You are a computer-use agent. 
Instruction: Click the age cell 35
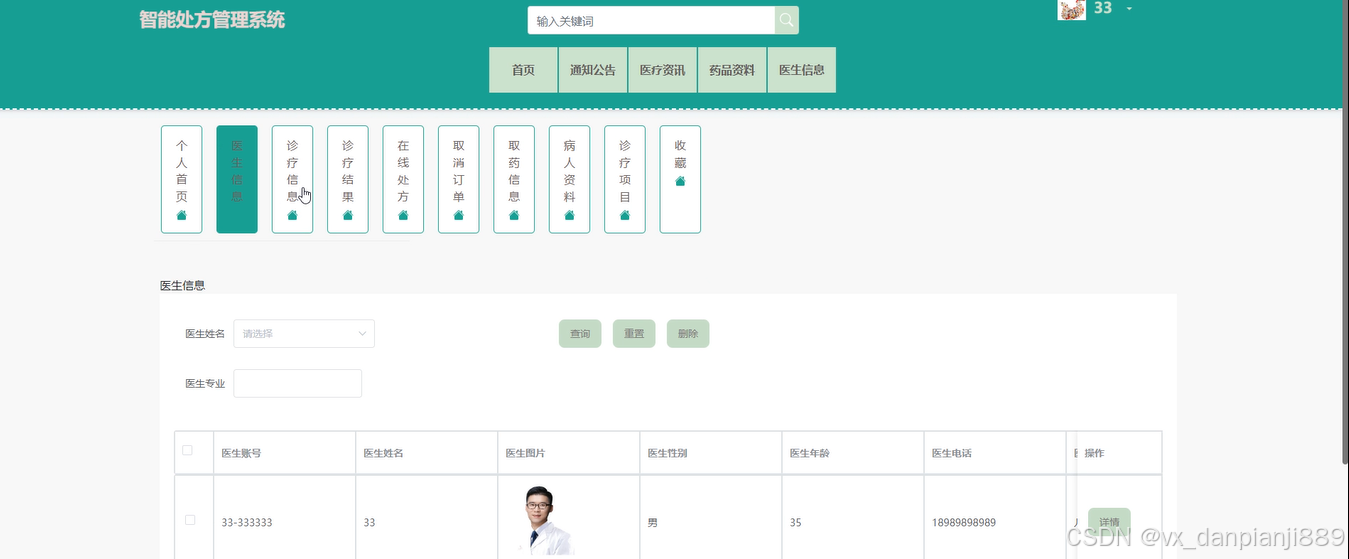click(x=796, y=523)
